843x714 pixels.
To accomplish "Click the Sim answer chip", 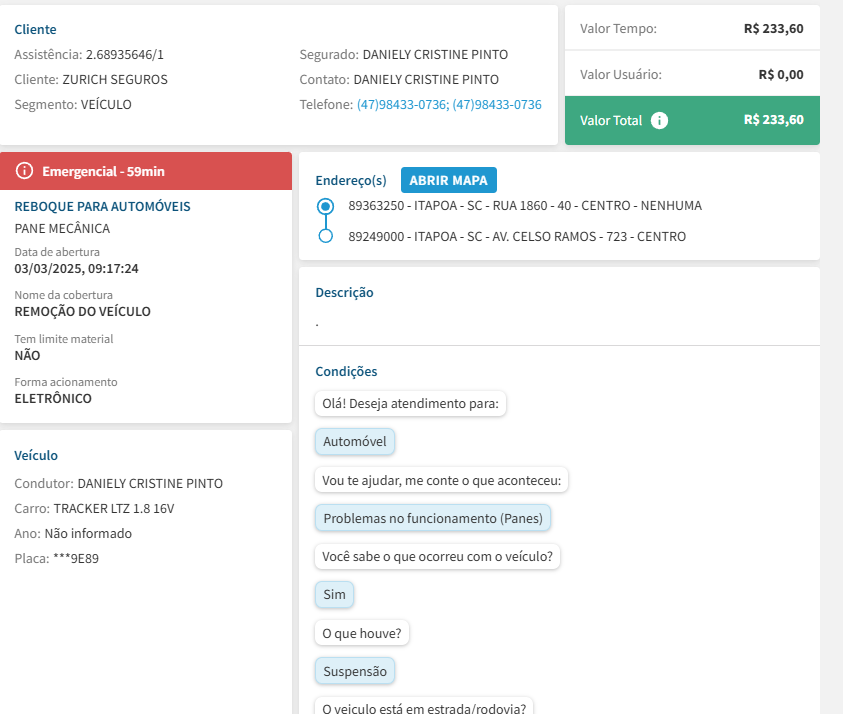I will tap(334, 594).
